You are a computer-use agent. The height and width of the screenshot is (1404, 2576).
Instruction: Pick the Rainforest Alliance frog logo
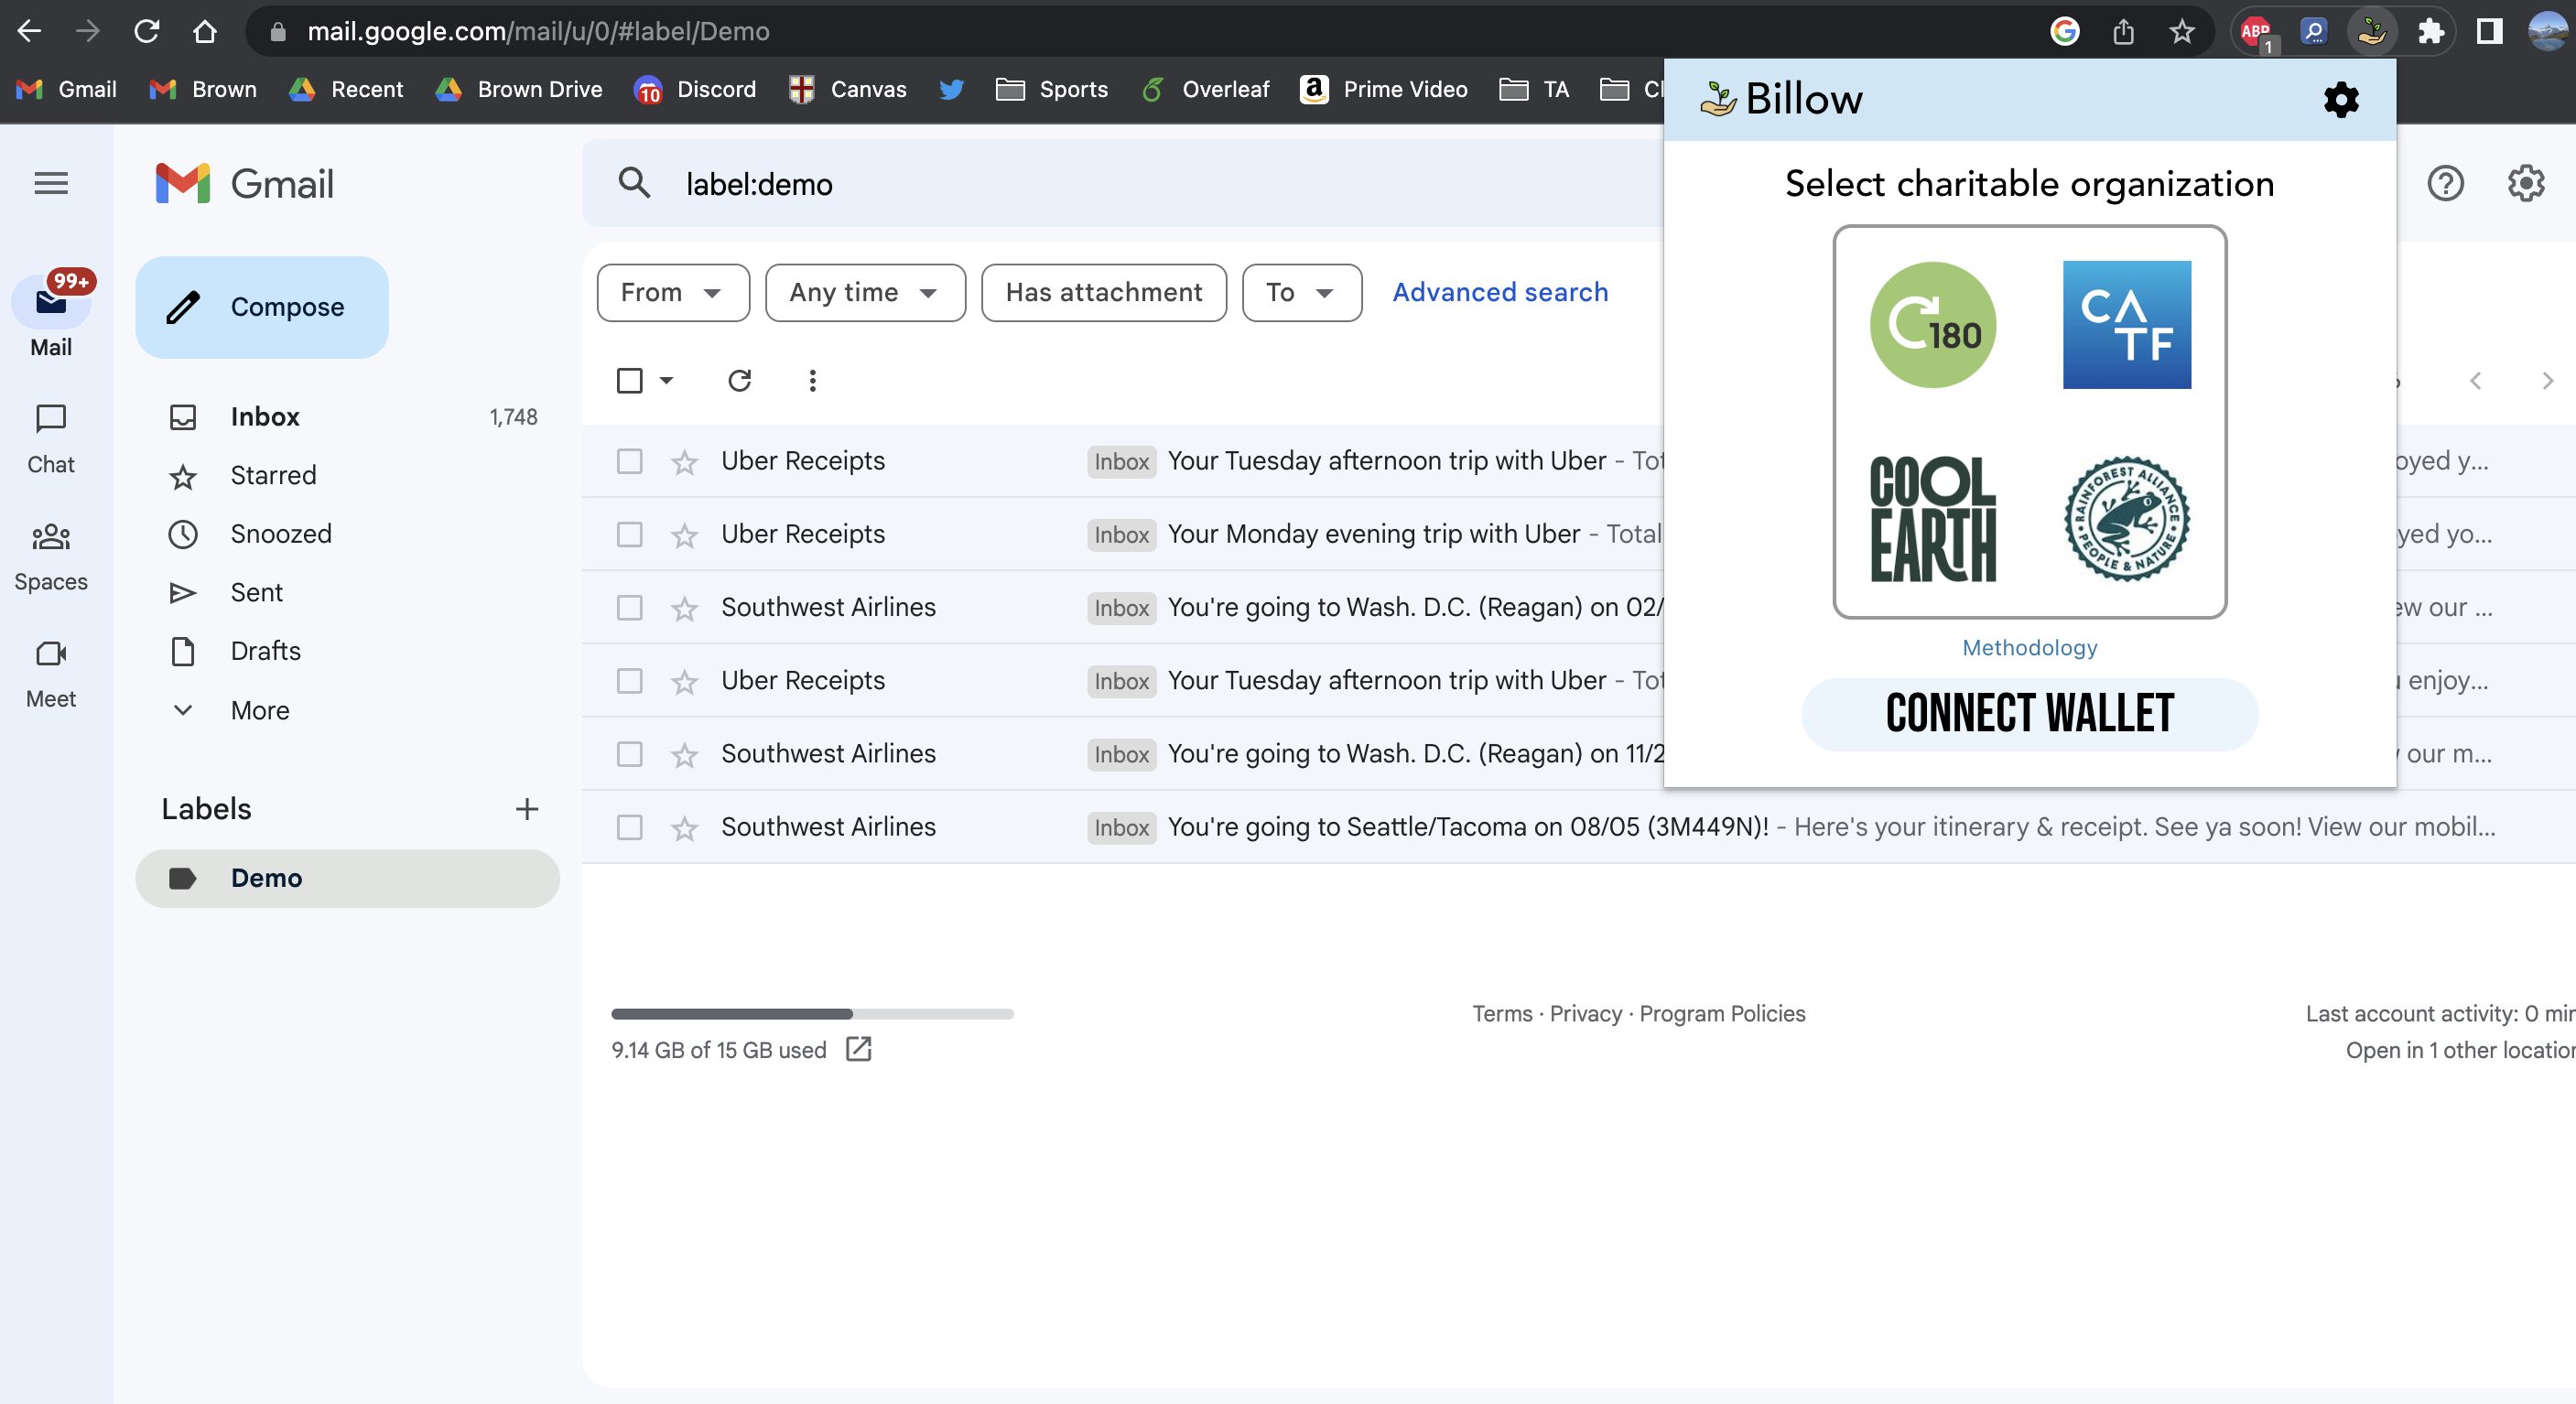[x=2126, y=519]
